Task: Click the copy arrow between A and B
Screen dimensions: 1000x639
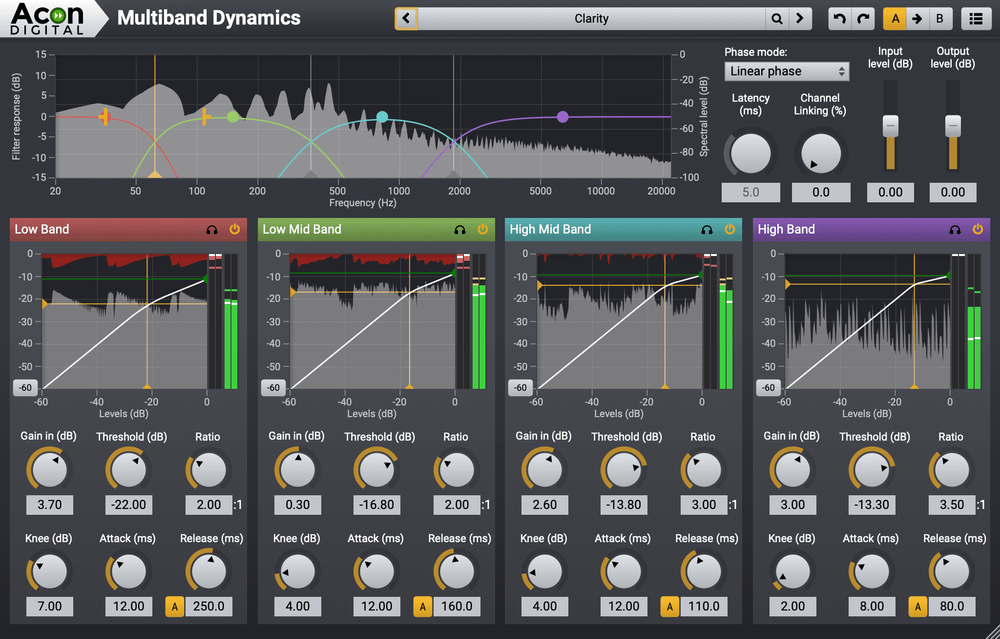Action: 917,18
